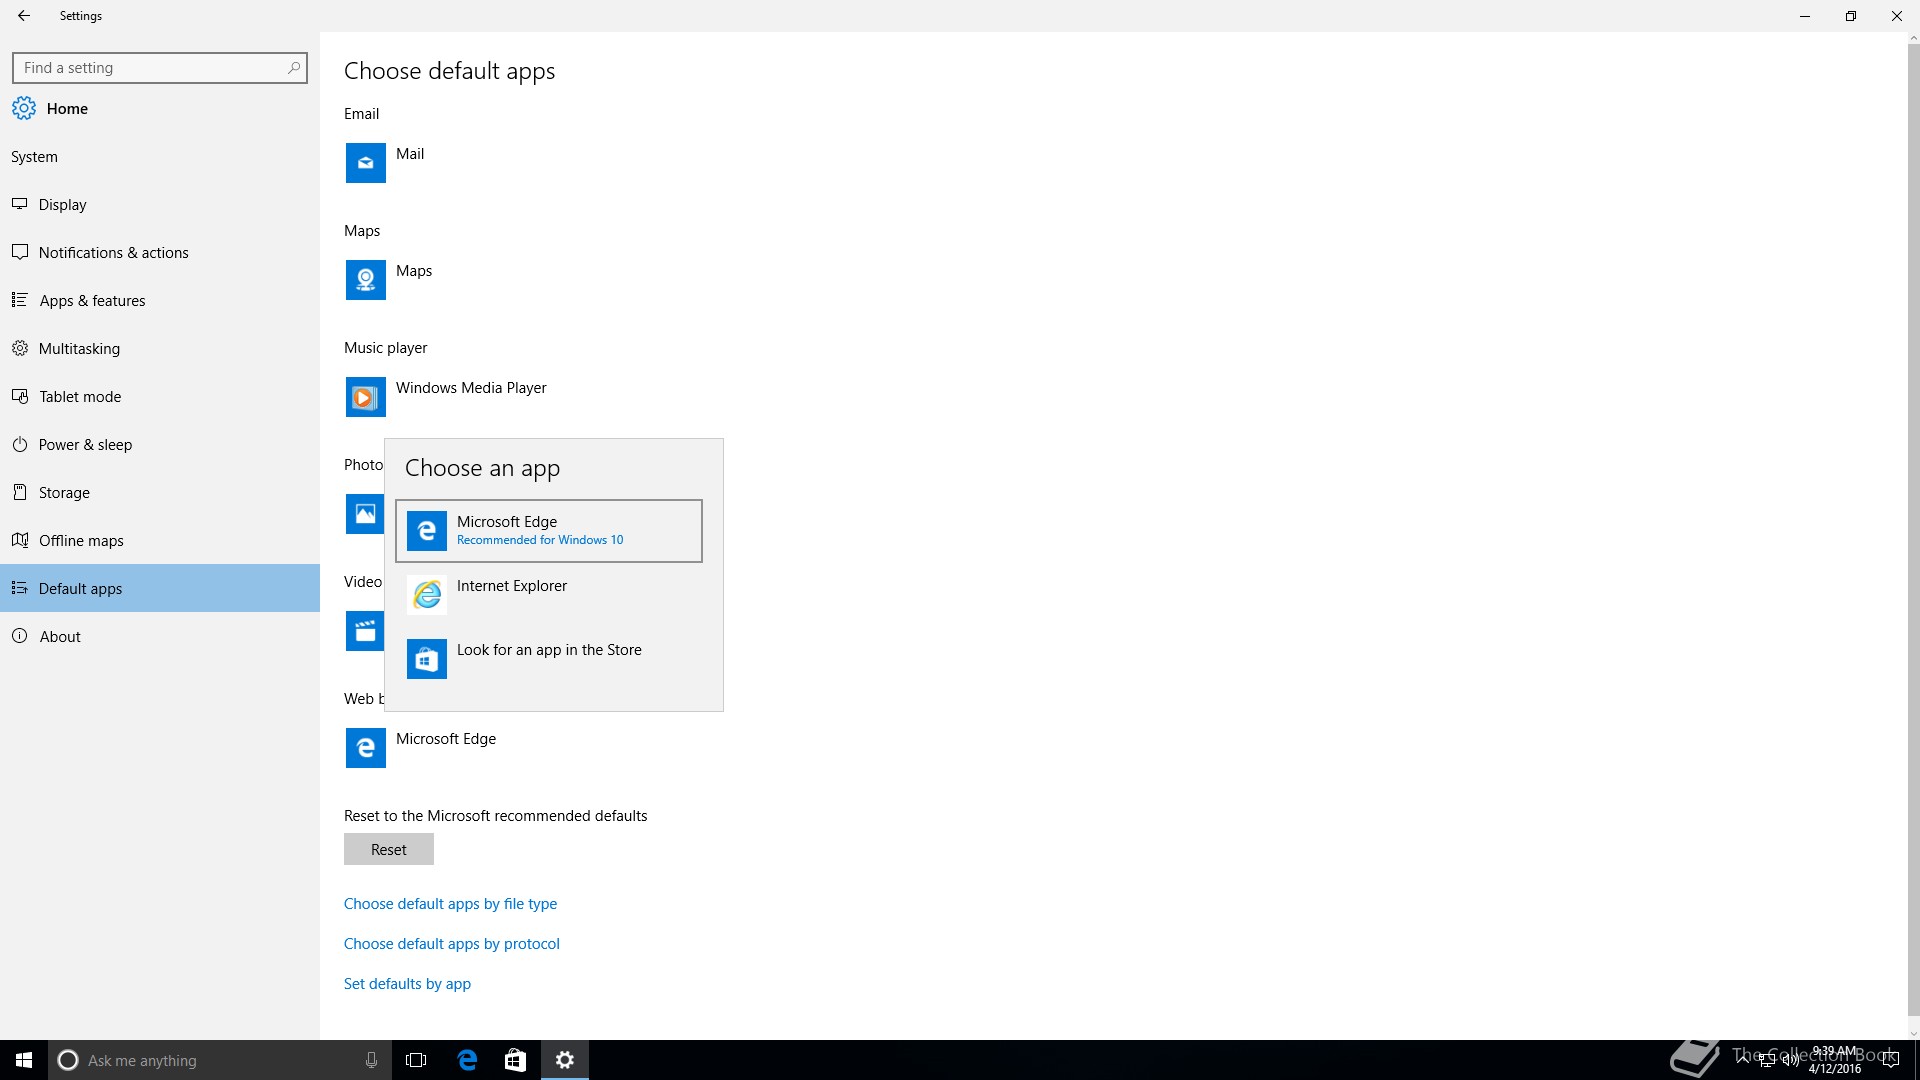
Task: Click the Home gear icon
Action: click(x=24, y=109)
